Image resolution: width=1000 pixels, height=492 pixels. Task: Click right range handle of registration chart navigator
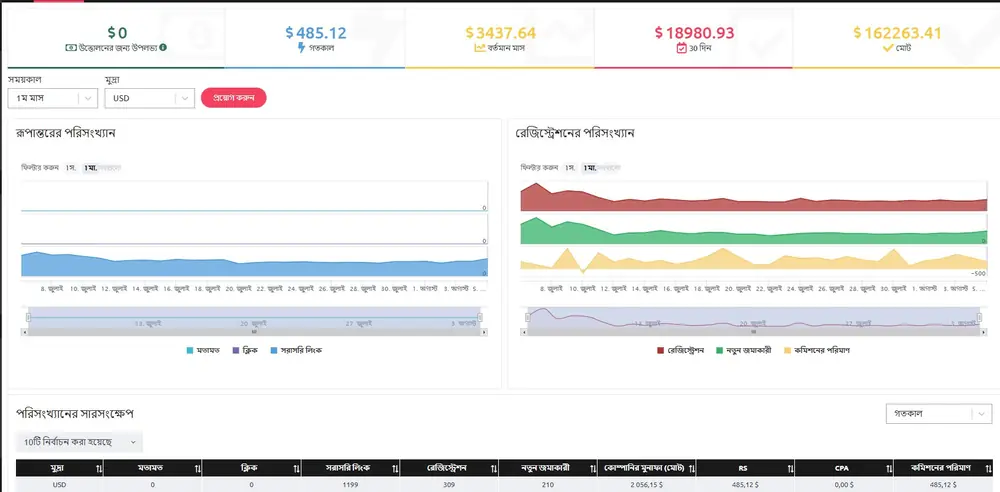point(980,317)
